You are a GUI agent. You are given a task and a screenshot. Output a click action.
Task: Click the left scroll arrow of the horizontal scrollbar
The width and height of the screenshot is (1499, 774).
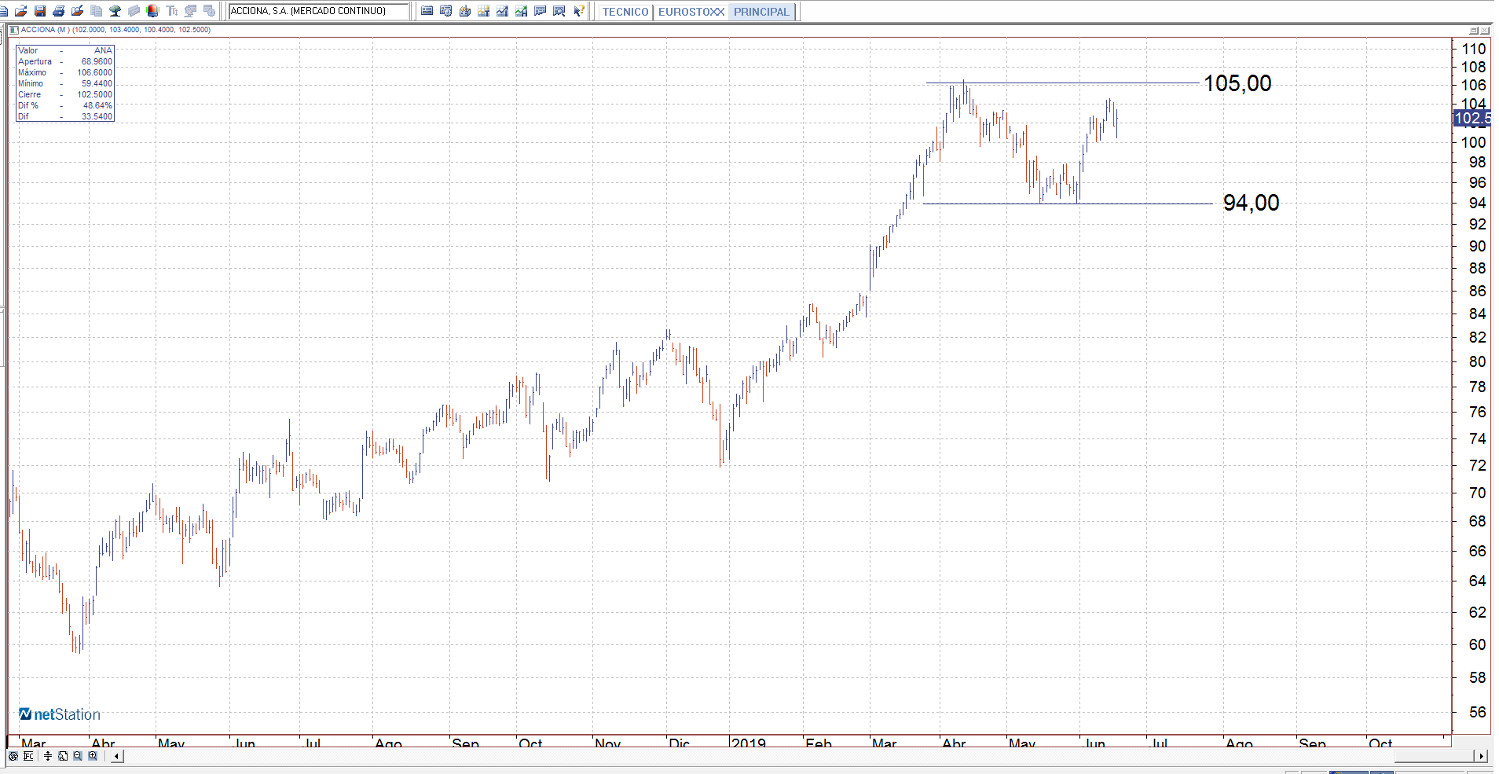pos(117,757)
